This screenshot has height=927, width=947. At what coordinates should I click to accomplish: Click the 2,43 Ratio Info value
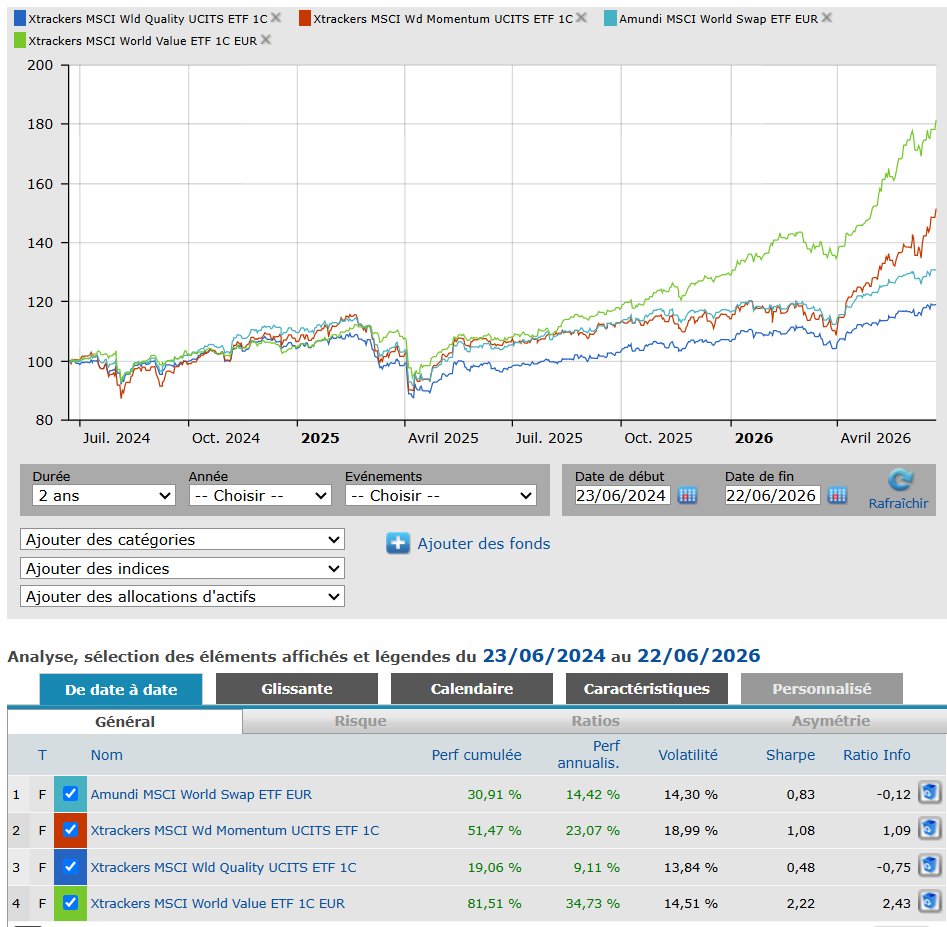click(x=896, y=903)
